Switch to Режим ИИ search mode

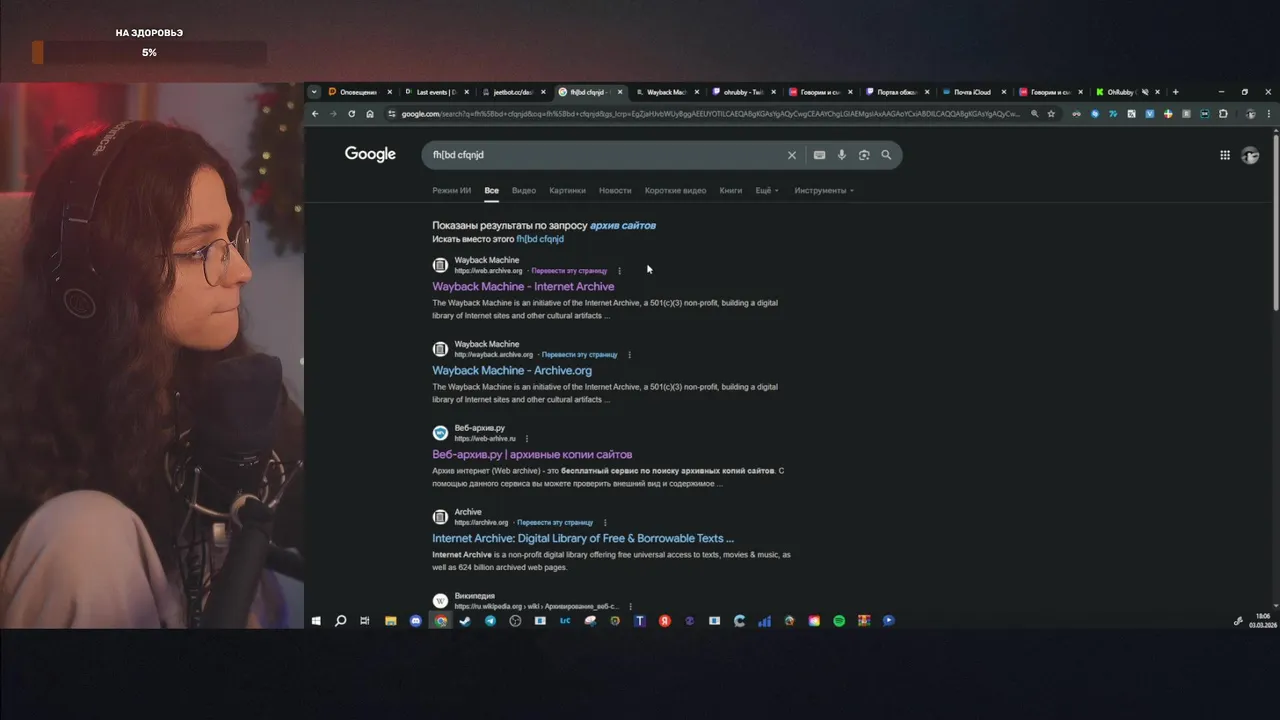coord(451,190)
